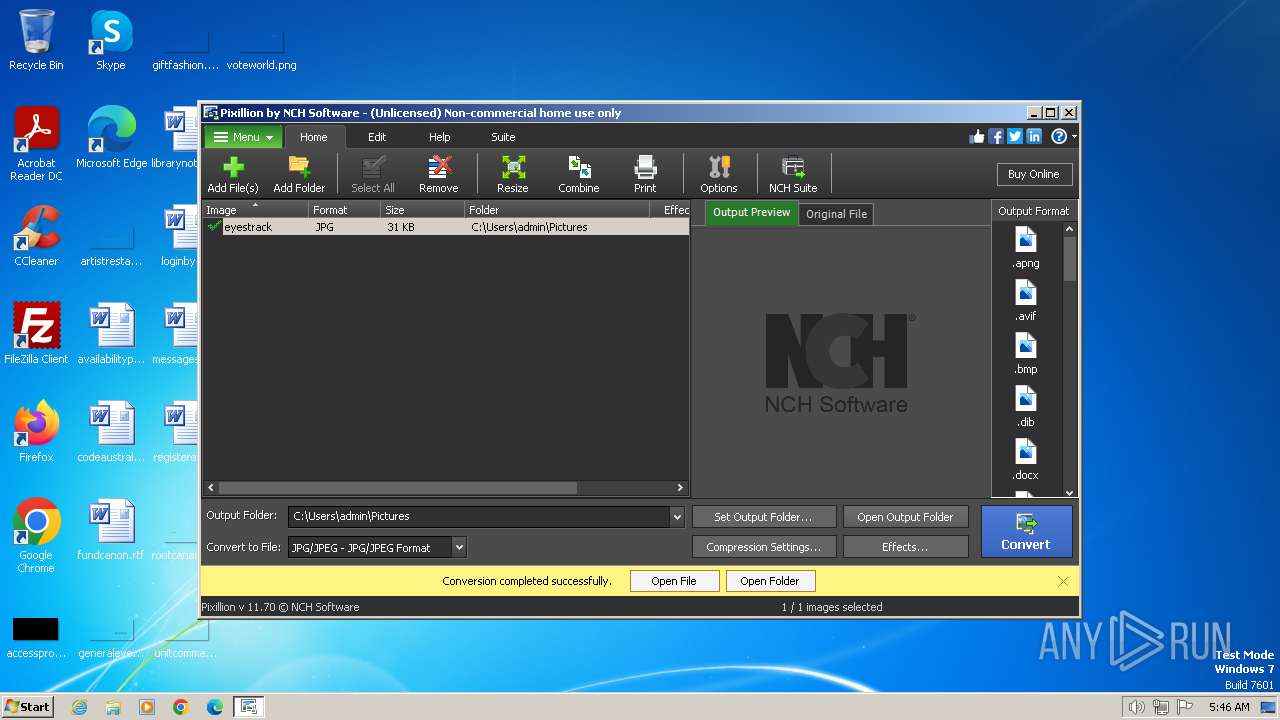Screen dimensions: 1280x720
Task: Launch Skype from desktop
Action: [x=111, y=40]
